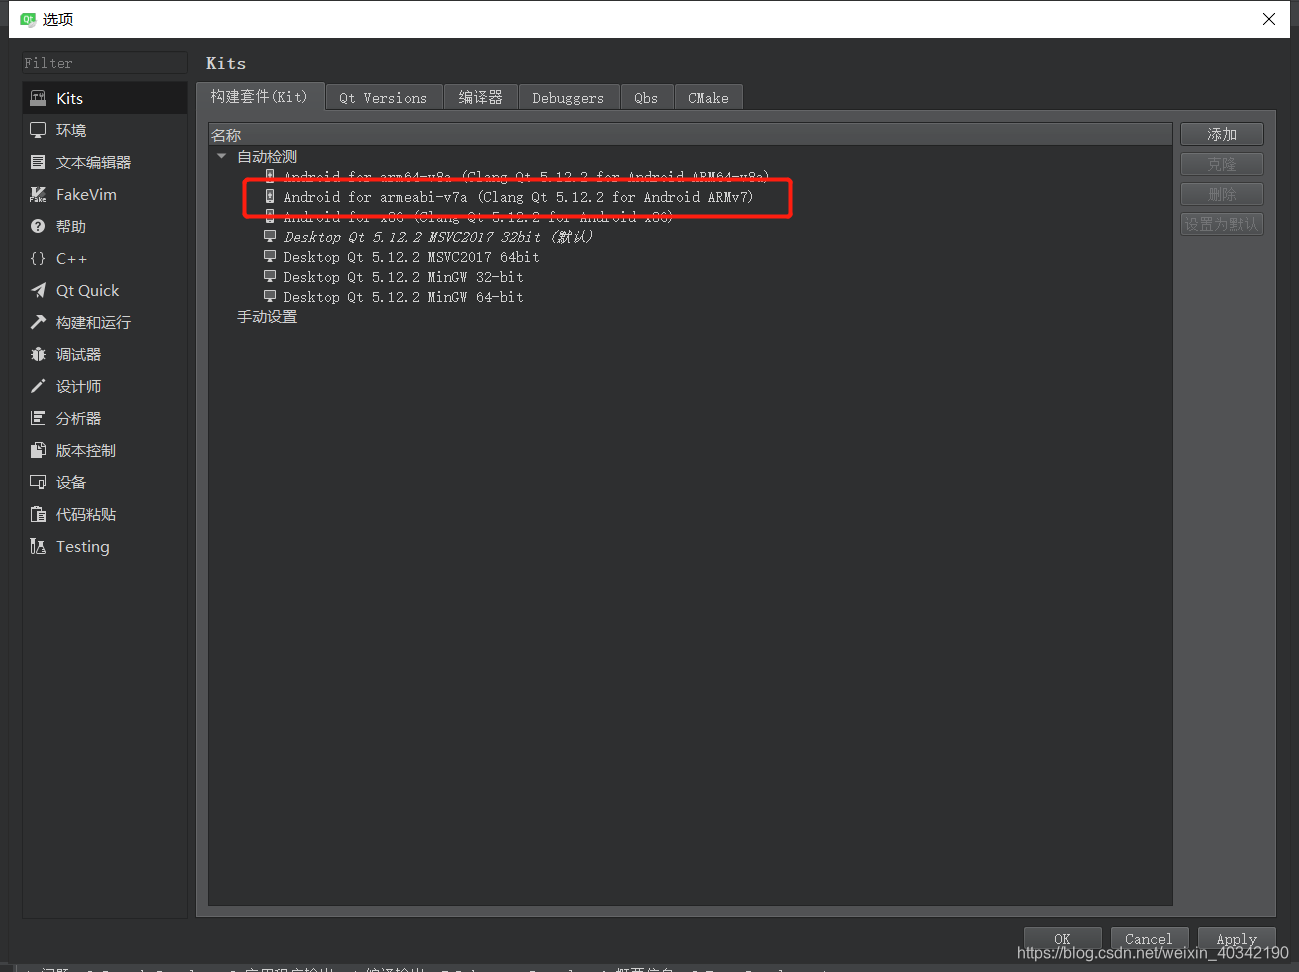Click the 删除 remove button
This screenshot has width=1299, height=972.
point(1222,194)
